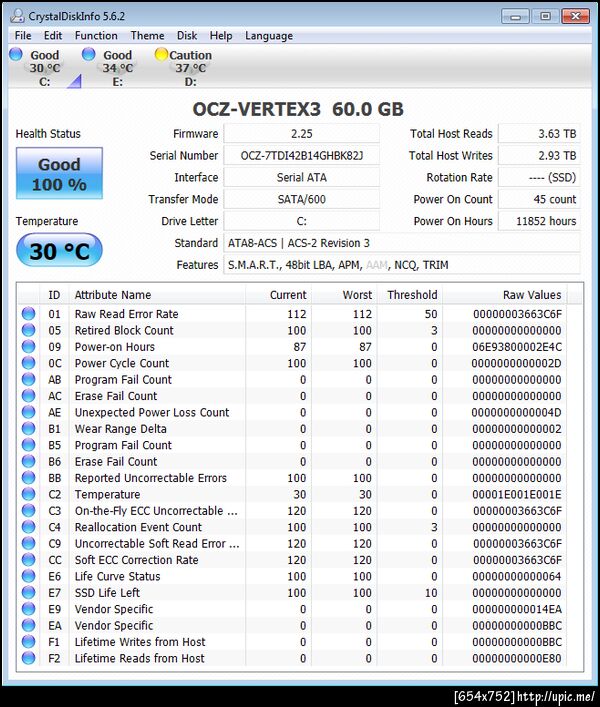This screenshot has width=600, height=707.
Task: Click status icon for C2 Temperature row
Action: 28,494
